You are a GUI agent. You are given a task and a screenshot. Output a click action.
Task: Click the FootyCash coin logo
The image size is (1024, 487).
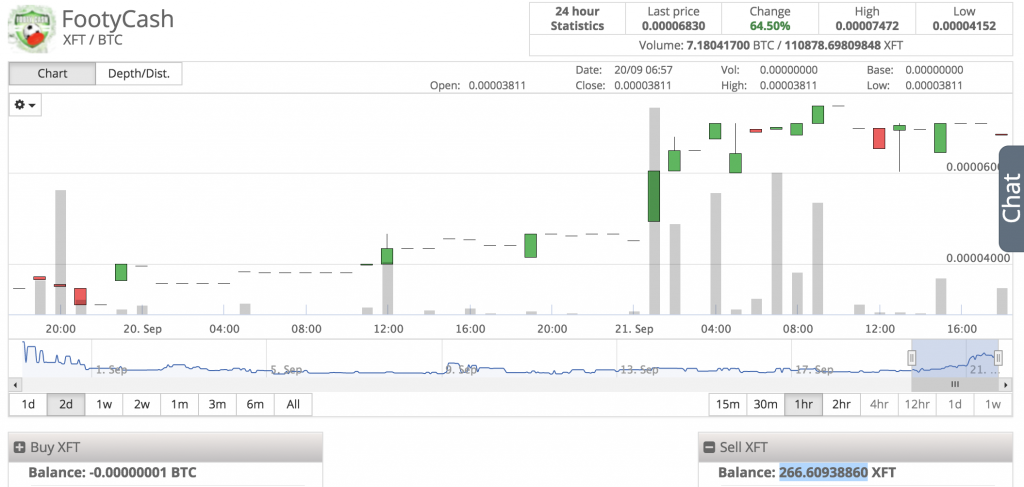tap(32, 29)
